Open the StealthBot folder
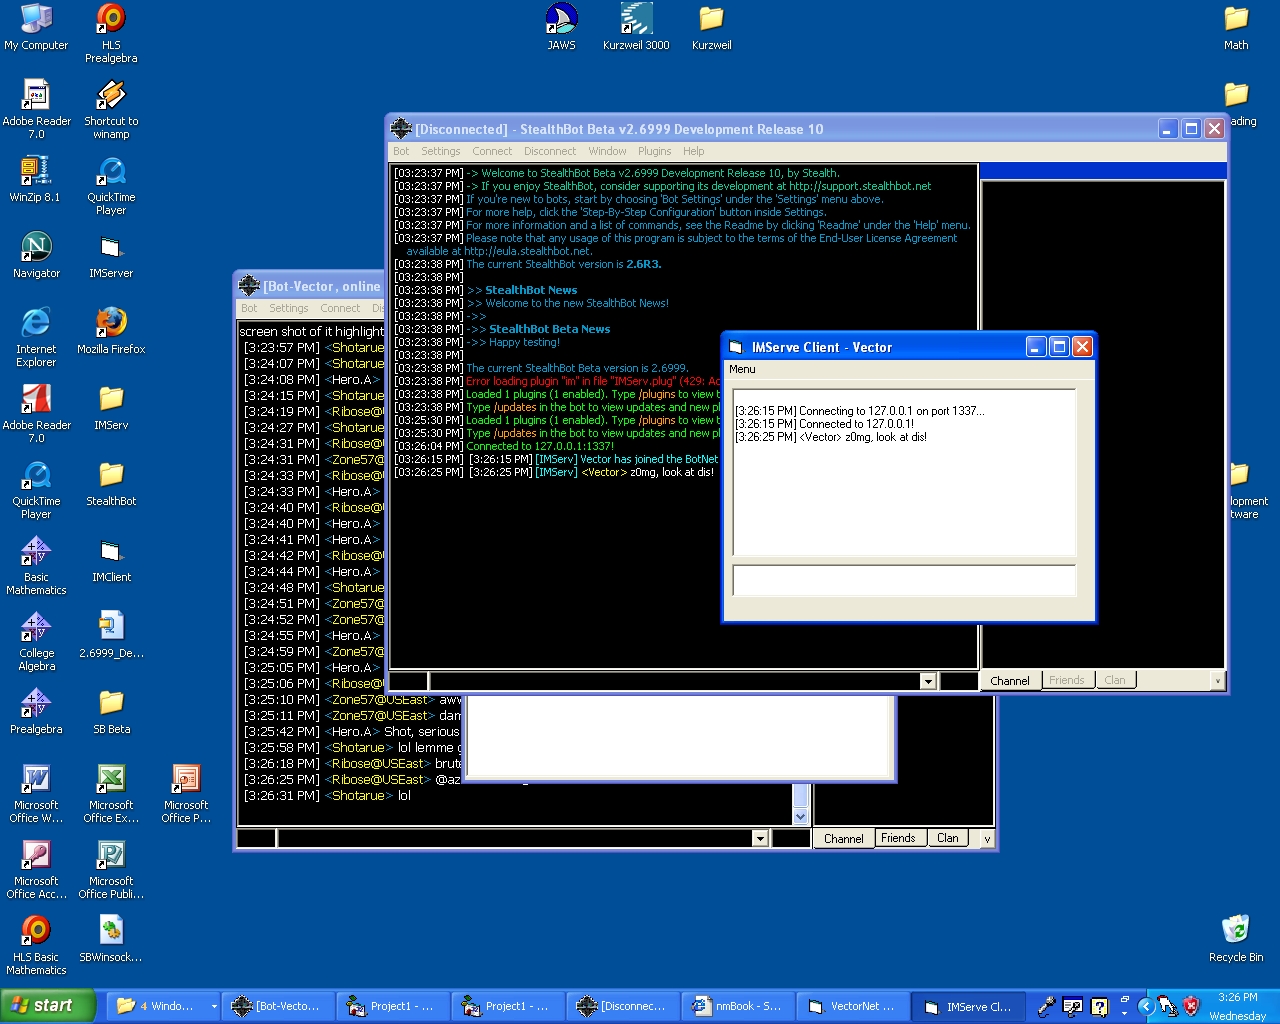Screen dimensions: 1280x1024 point(111,483)
